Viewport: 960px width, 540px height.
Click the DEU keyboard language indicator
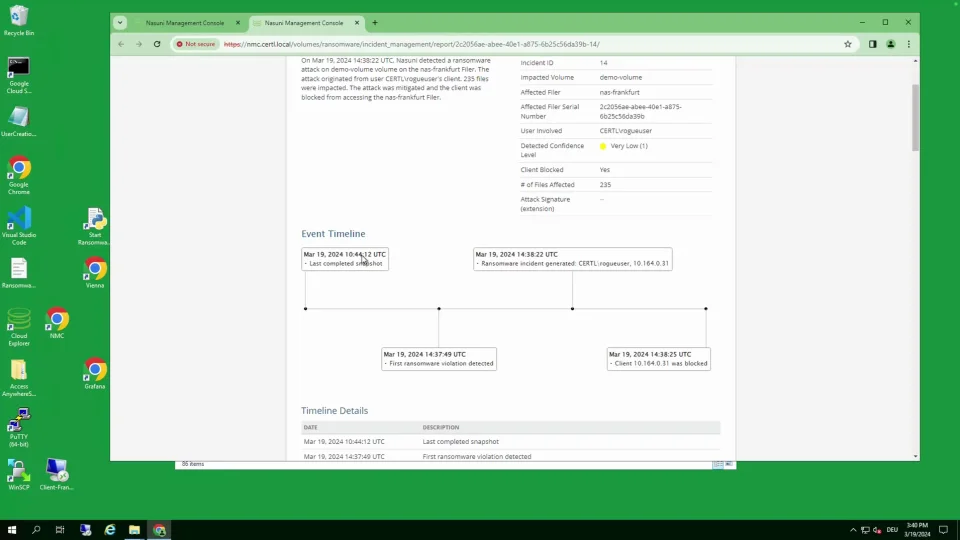click(x=892, y=530)
